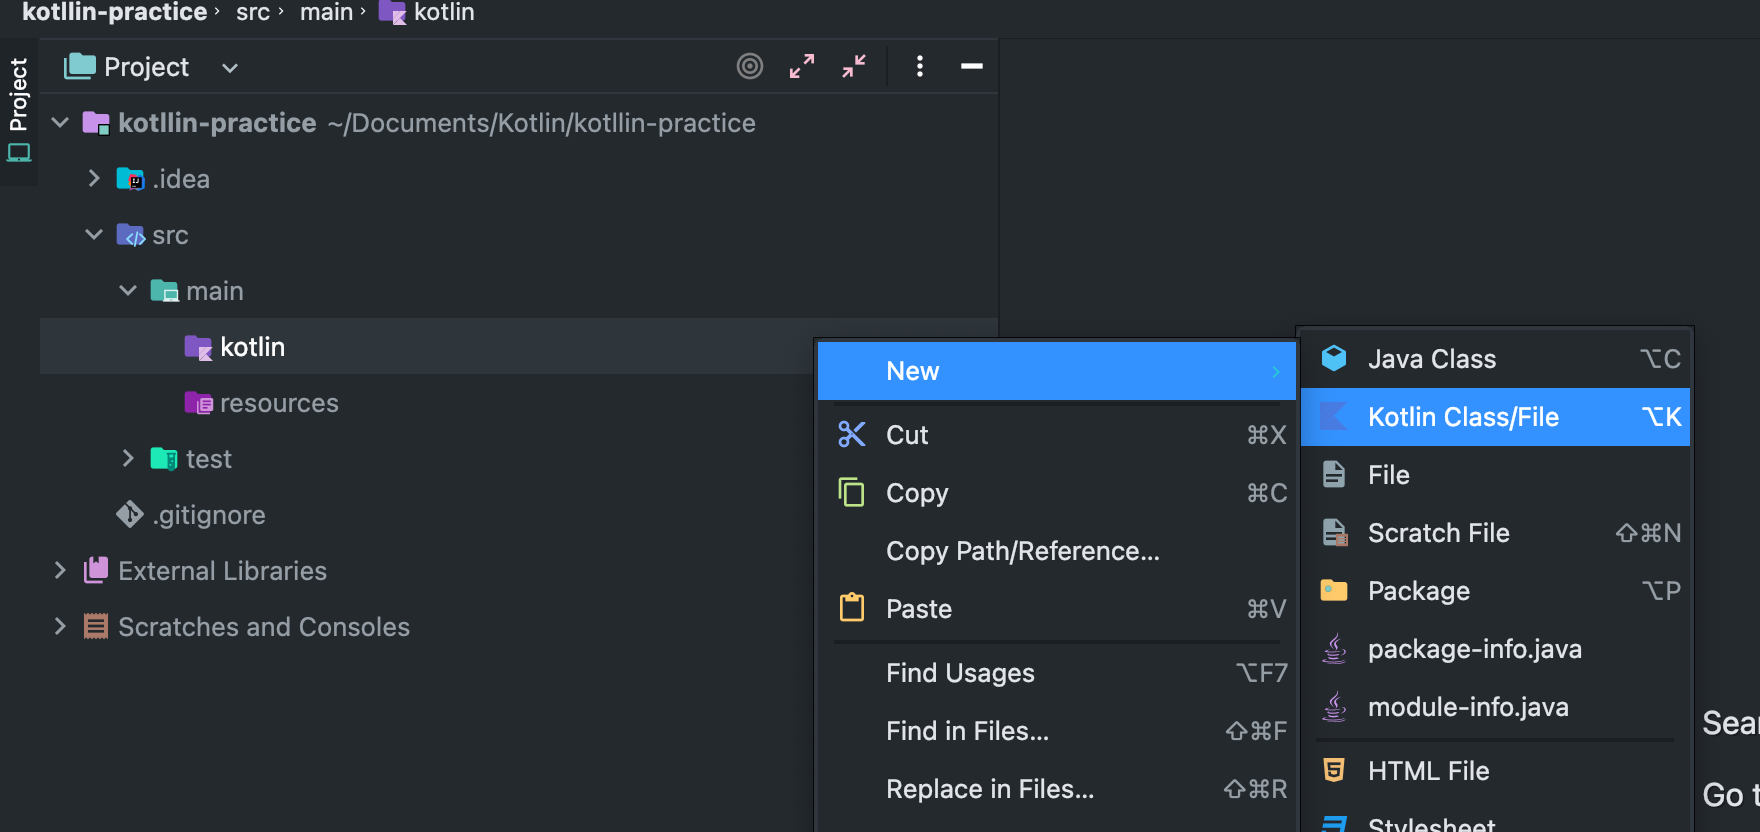
Task: Hide the Project panel with minus icon
Action: [x=972, y=66]
